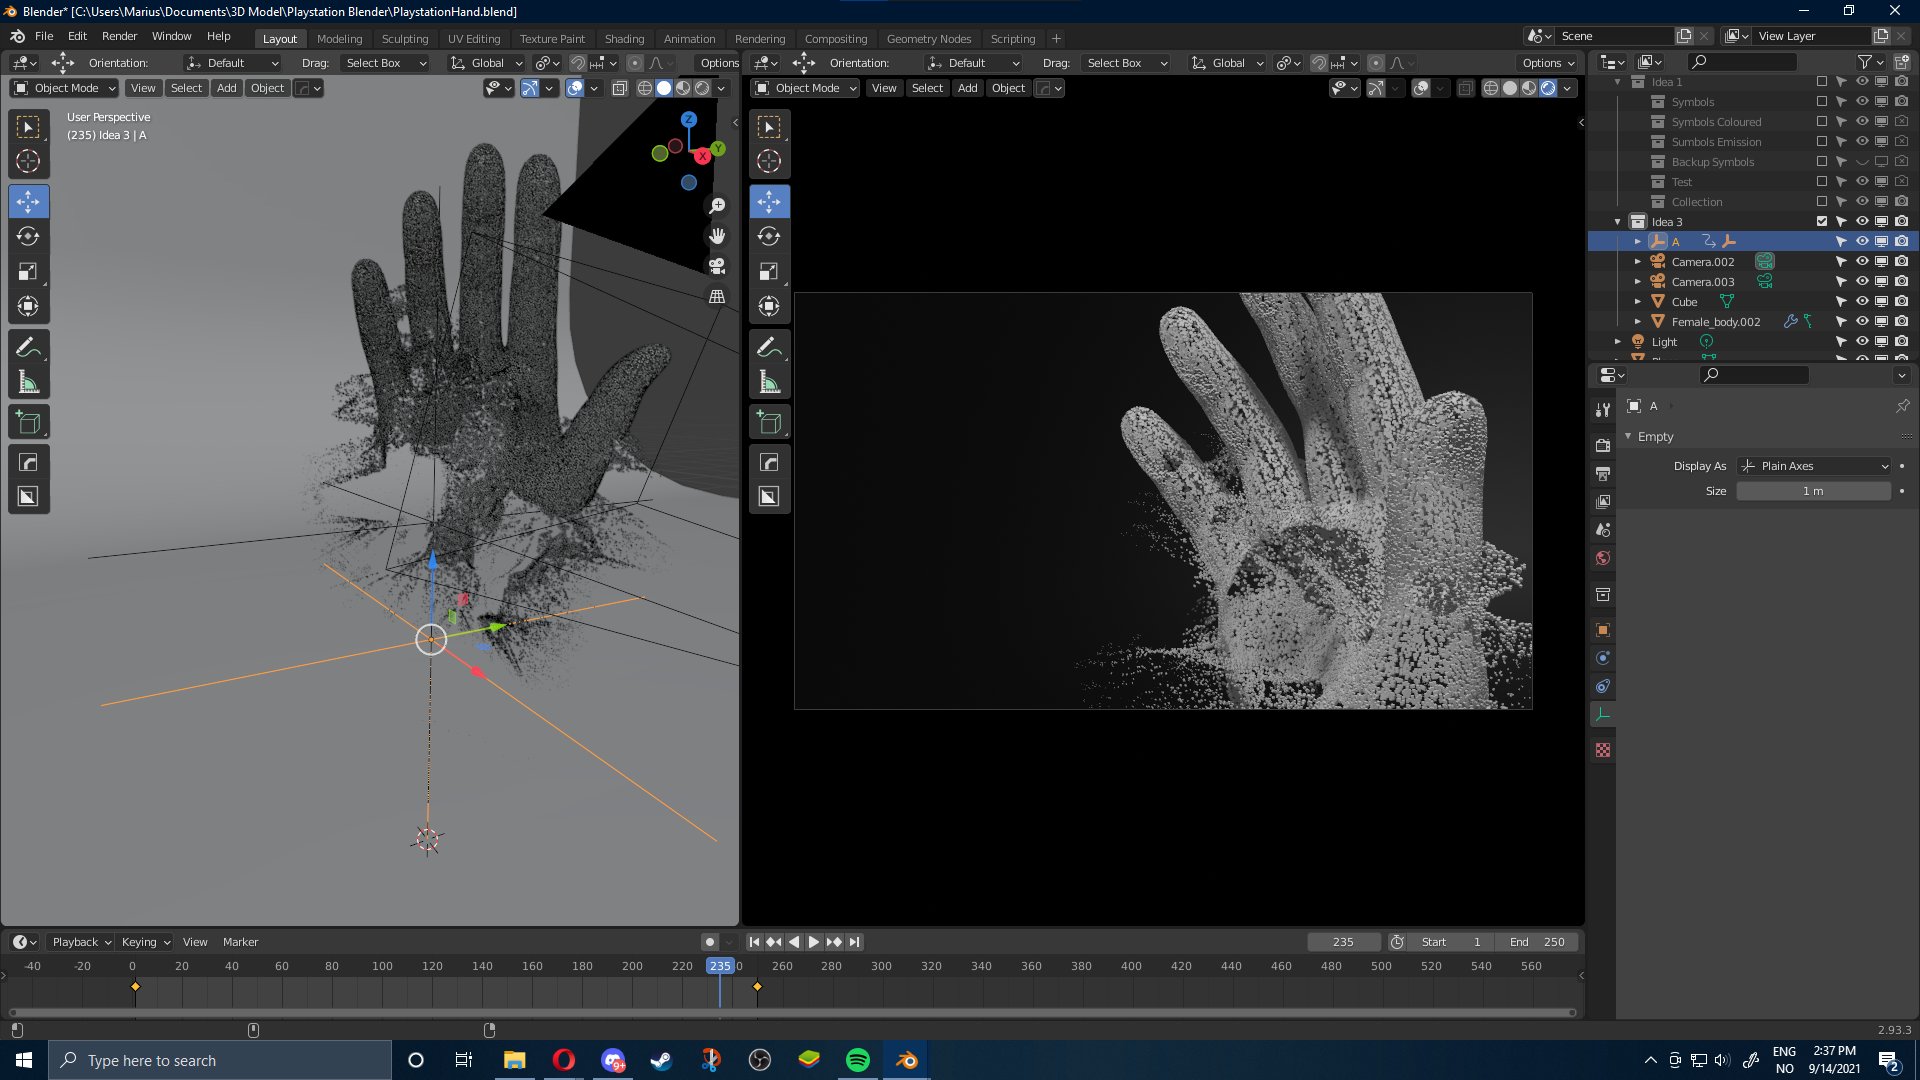Select rendered shading in right viewport

tap(1548, 88)
